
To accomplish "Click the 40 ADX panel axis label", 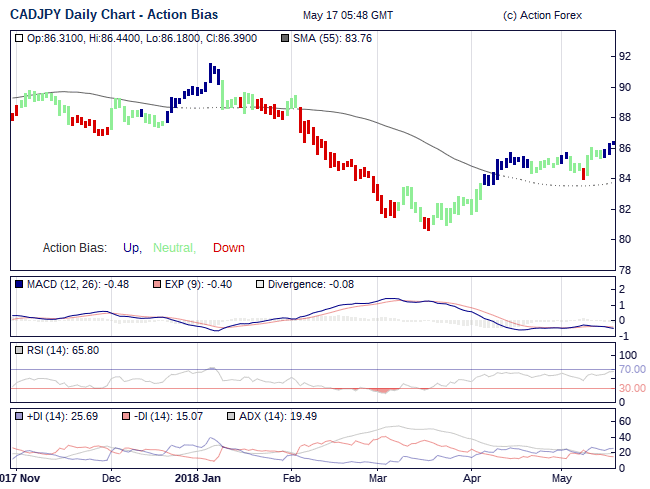I will point(625,437).
